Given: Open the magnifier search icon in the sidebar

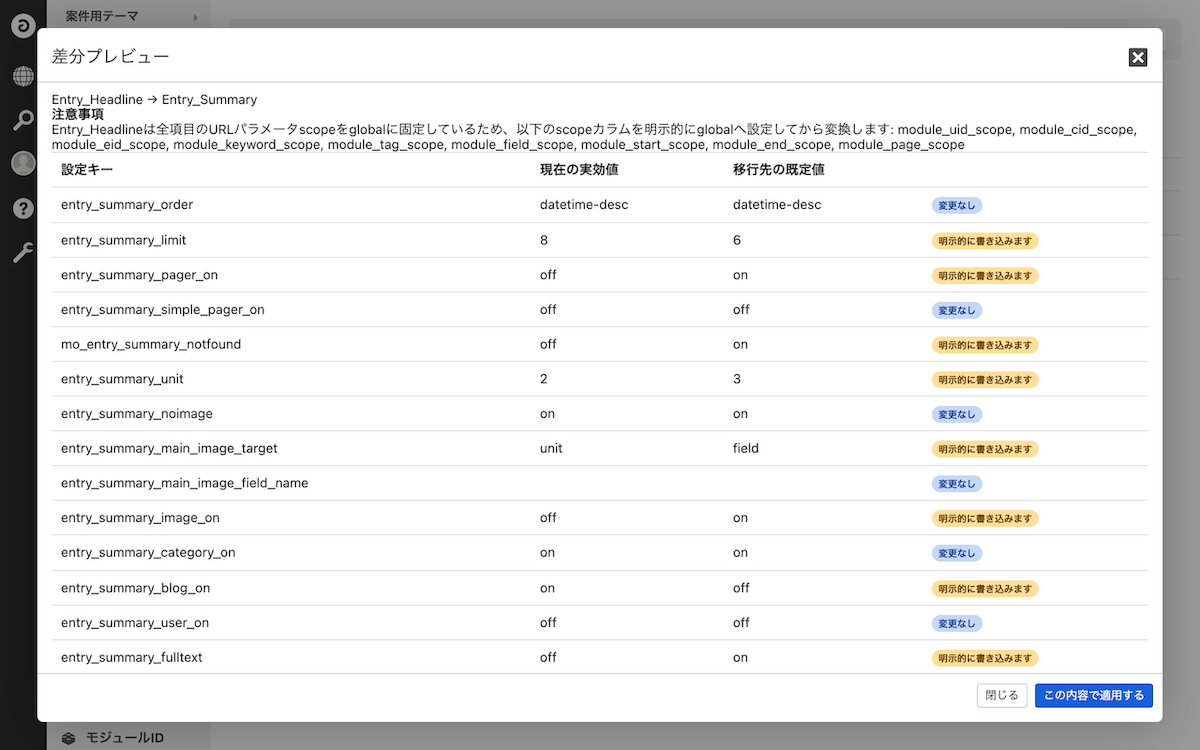Looking at the screenshot, I should [x=23, y=121].
